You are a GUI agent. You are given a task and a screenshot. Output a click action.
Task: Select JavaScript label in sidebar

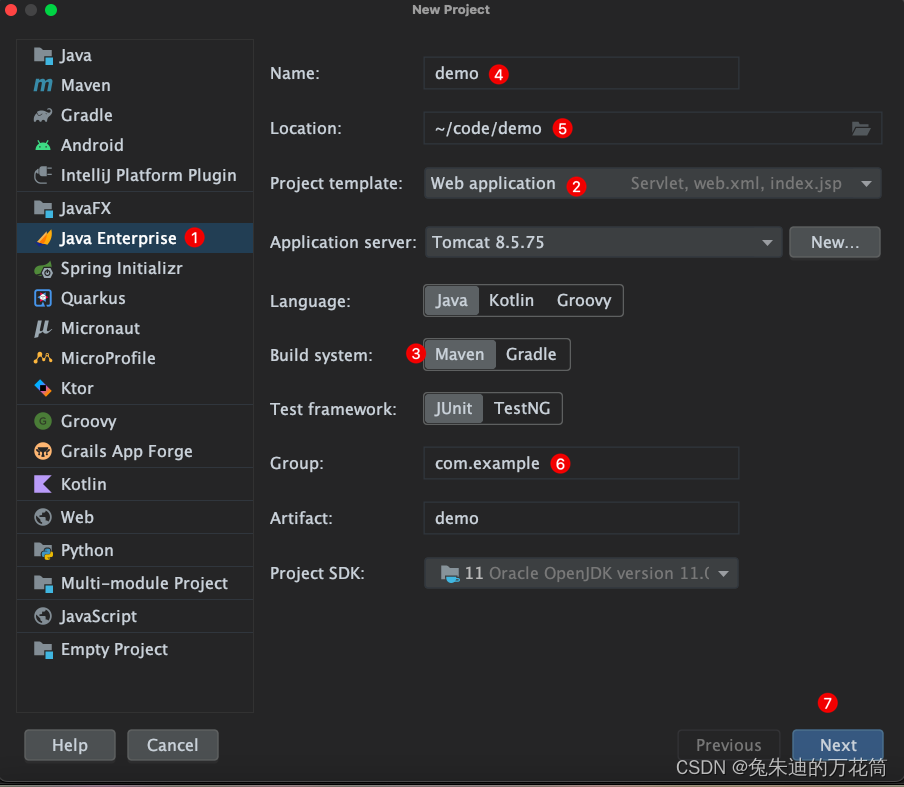tap(99, 616)
